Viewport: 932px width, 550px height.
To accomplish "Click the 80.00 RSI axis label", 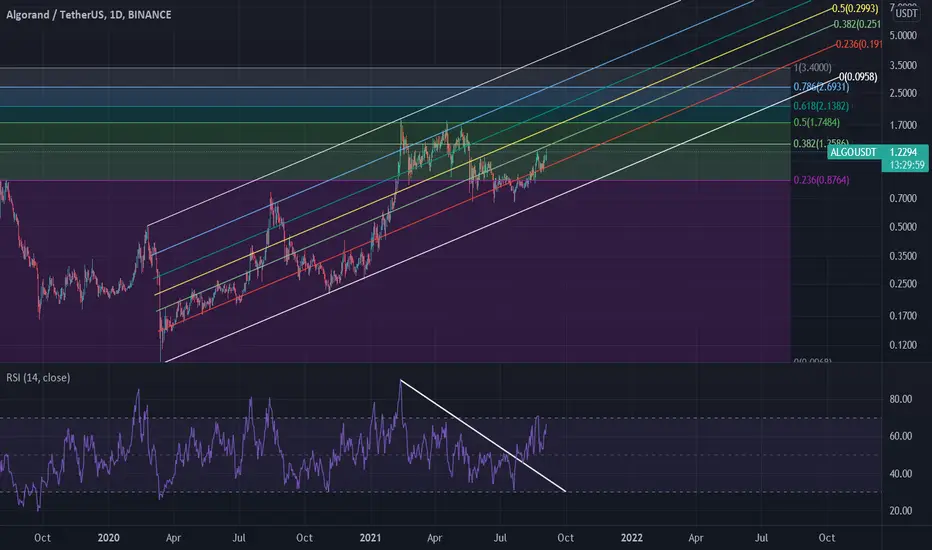I will [900, 399].
